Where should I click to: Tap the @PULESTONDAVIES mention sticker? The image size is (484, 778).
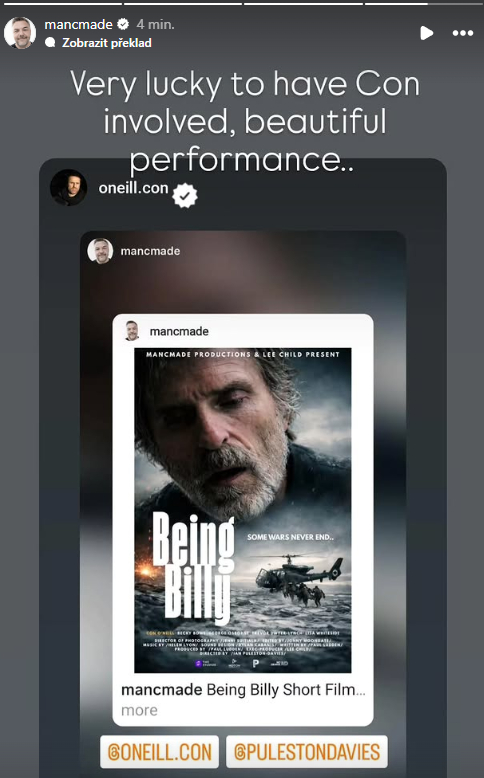coord(307,752)
